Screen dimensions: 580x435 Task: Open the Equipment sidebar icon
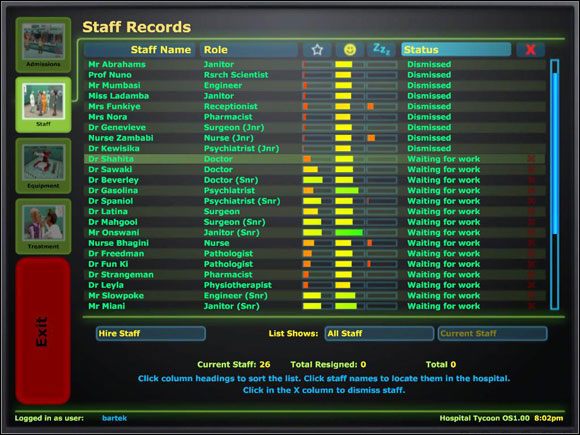(x=43, y=166)
